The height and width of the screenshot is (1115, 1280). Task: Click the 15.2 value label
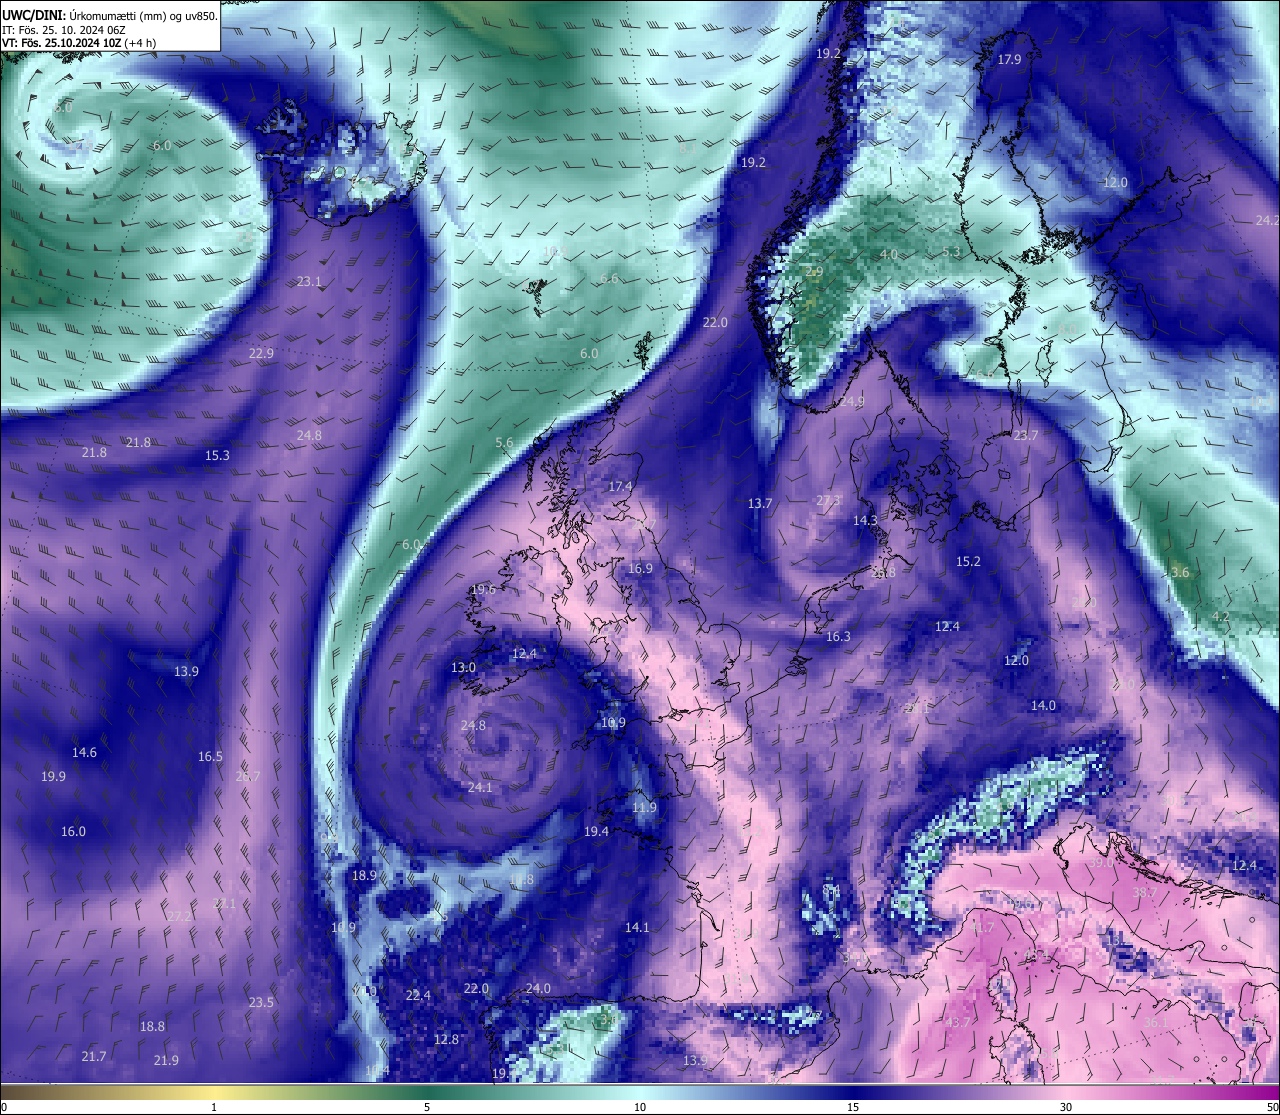(968, 561)
